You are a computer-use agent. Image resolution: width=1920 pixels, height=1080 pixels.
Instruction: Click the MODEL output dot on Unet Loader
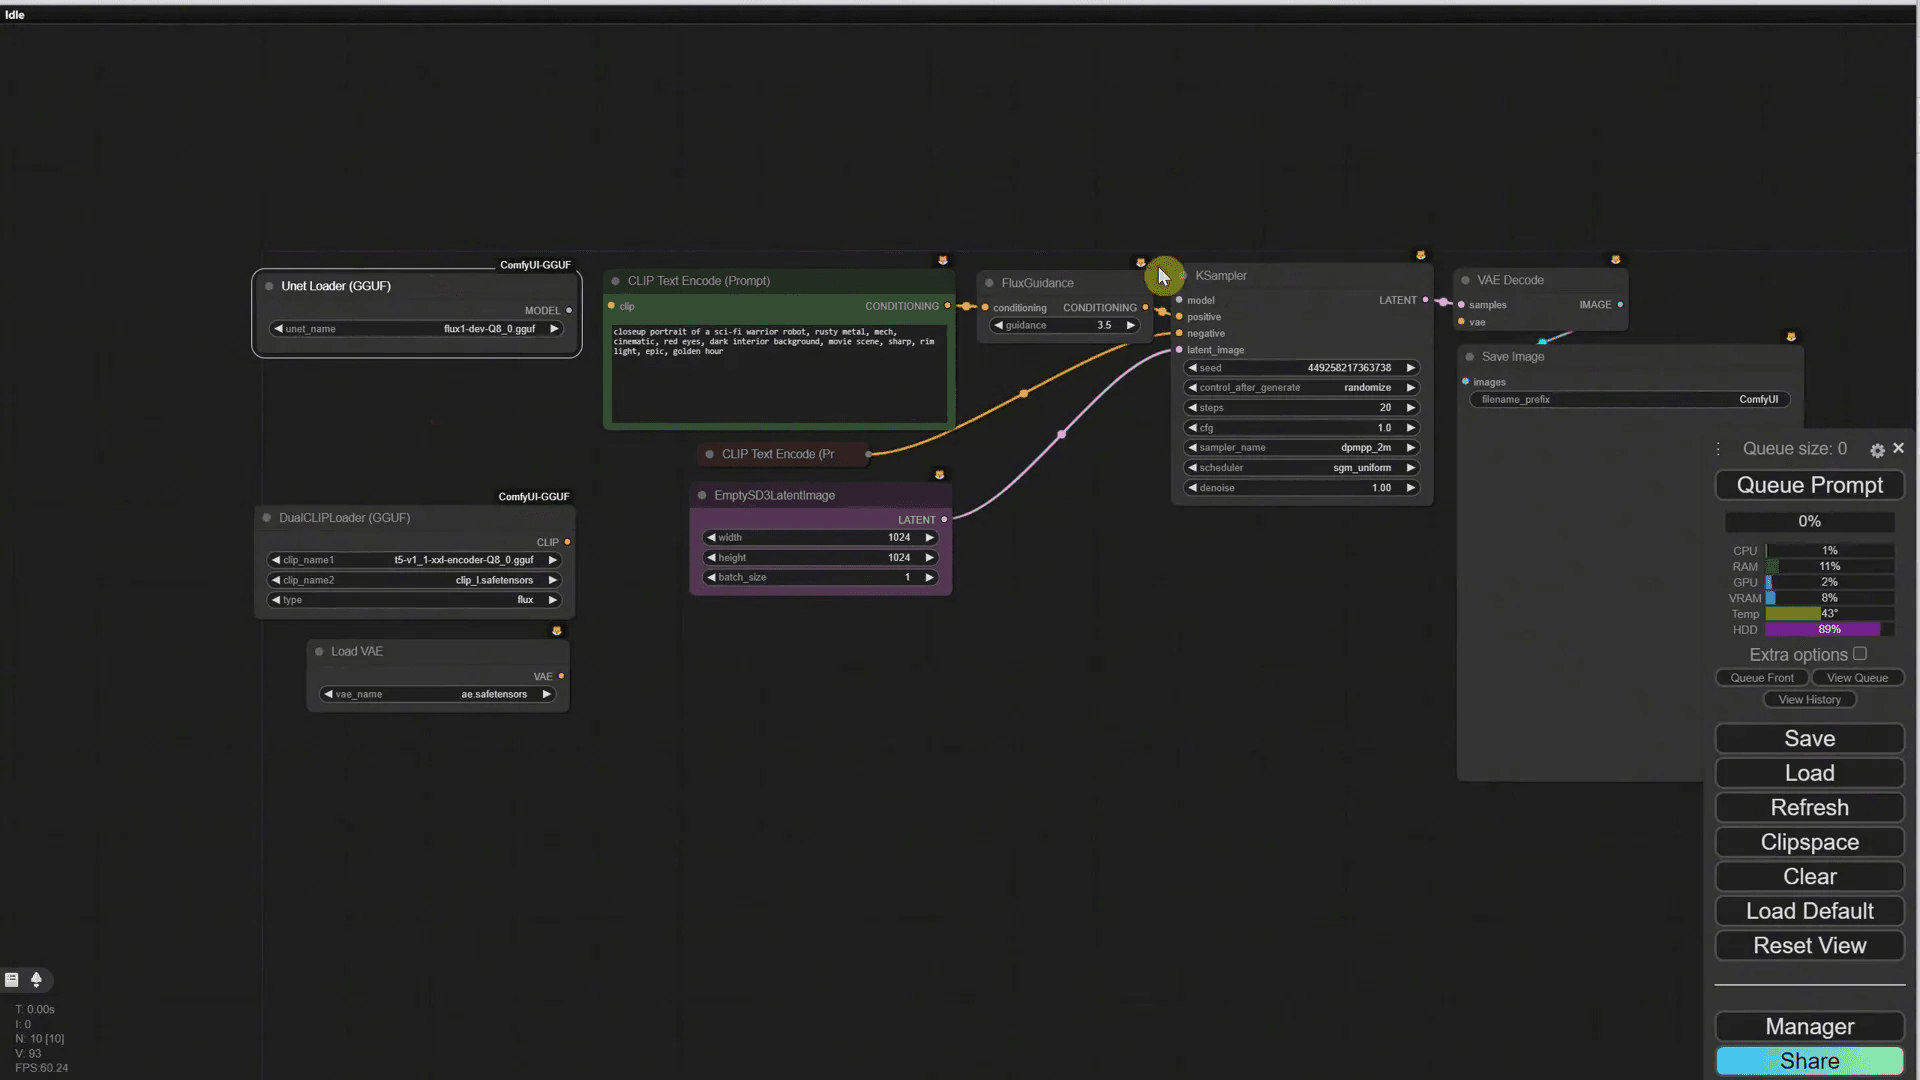(569, 310)
